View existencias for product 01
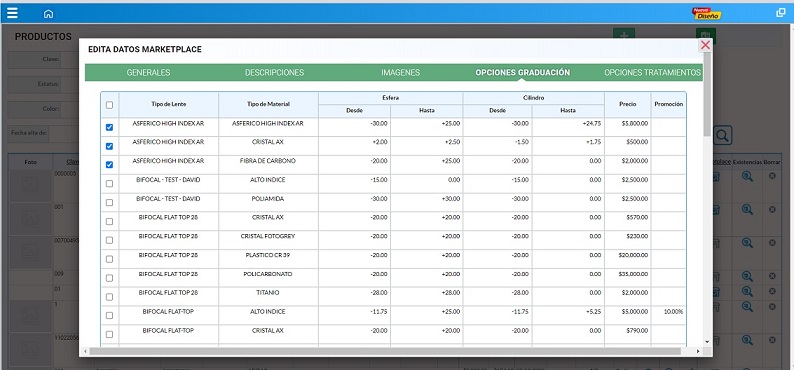This screenshot has width=794, height=370. click(747, 291)
